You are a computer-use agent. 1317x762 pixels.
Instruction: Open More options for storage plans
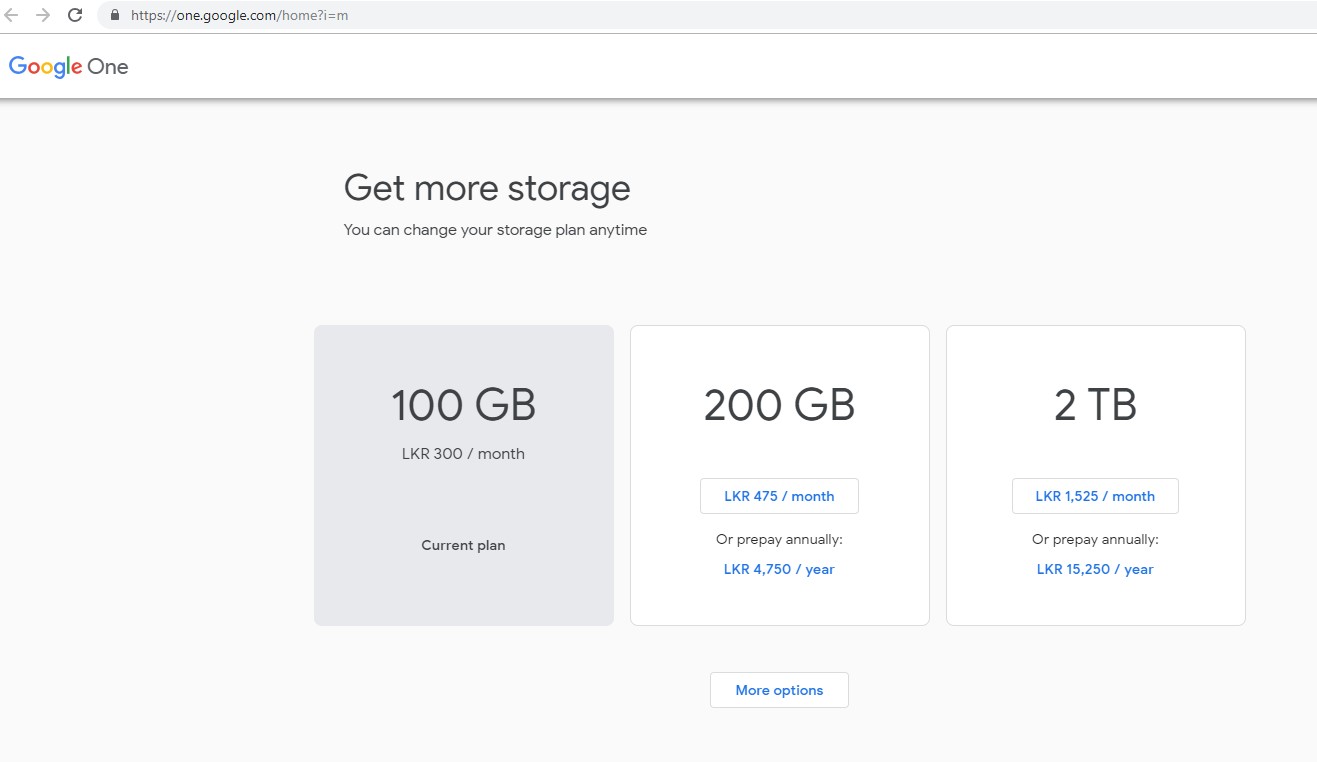tap(779, 690)
